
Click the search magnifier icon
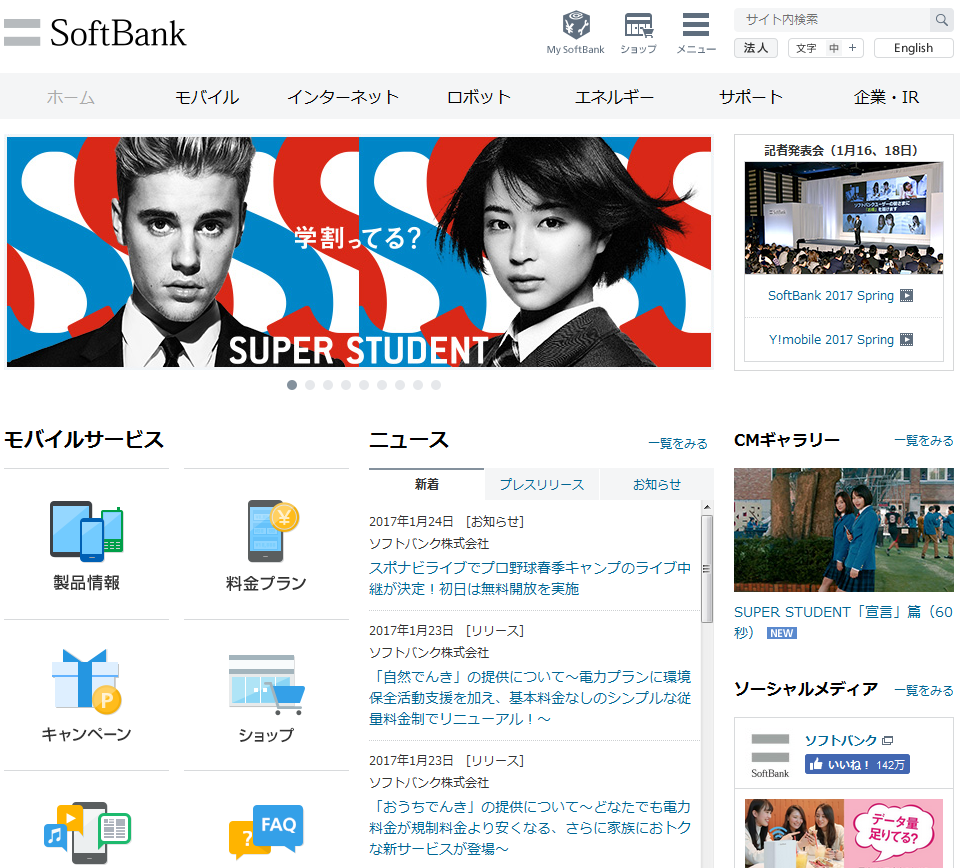pyautogui.click(x=941, y=20)
